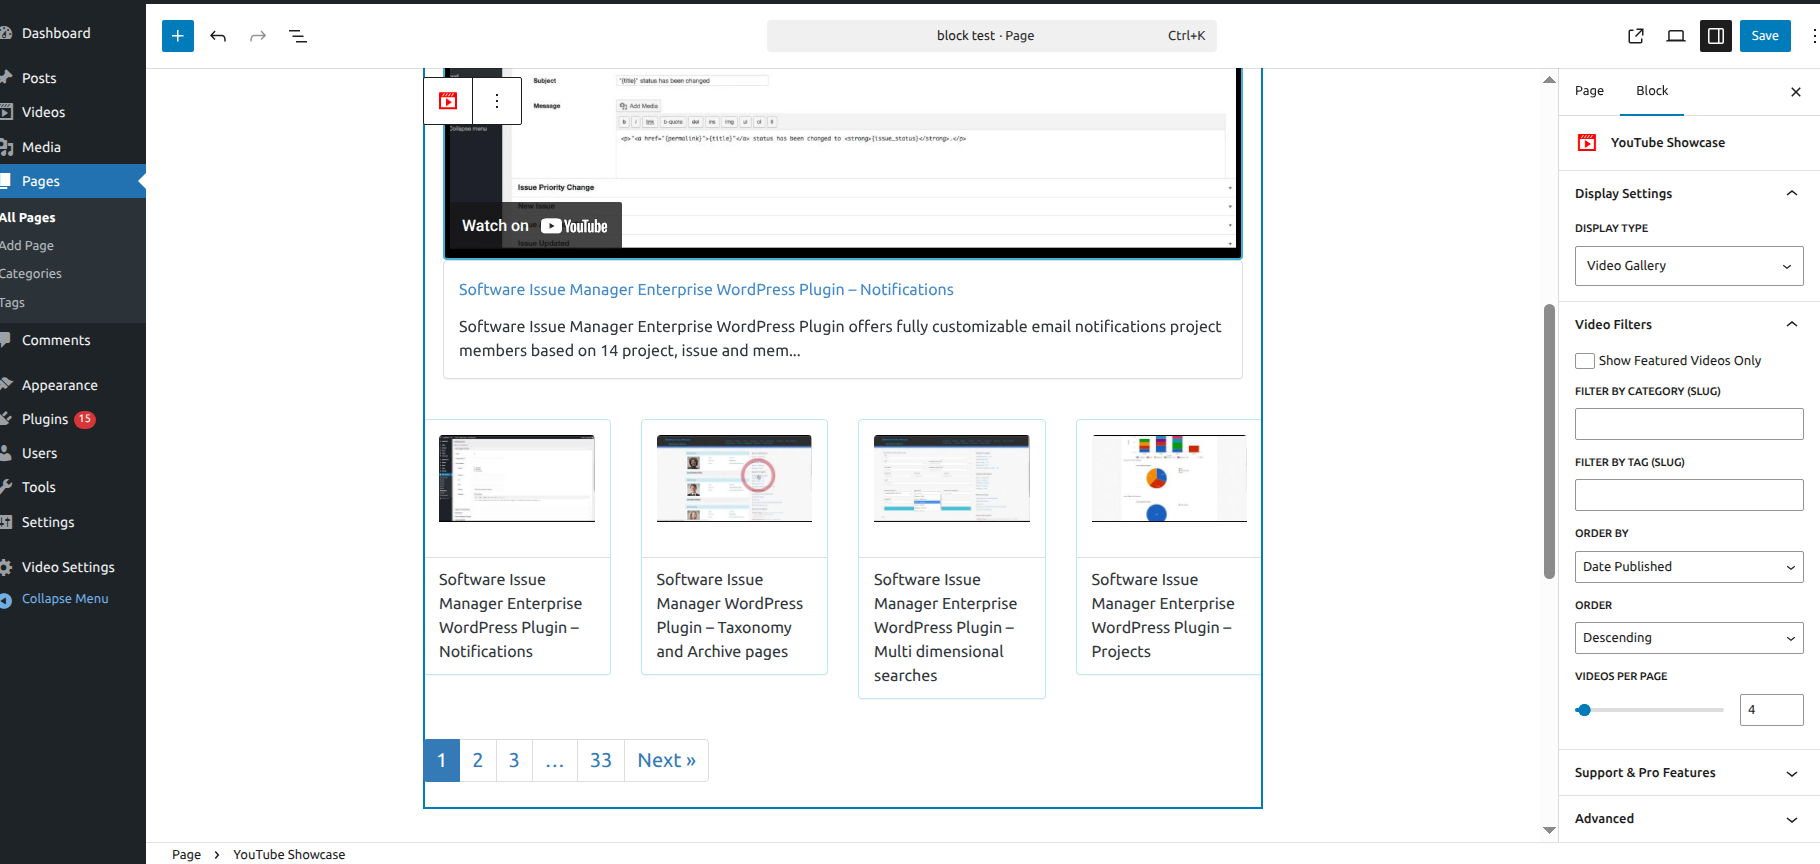Toggle the settings sidebar panel
The height and width of the screenshot is (864, 1820).
1716,36
